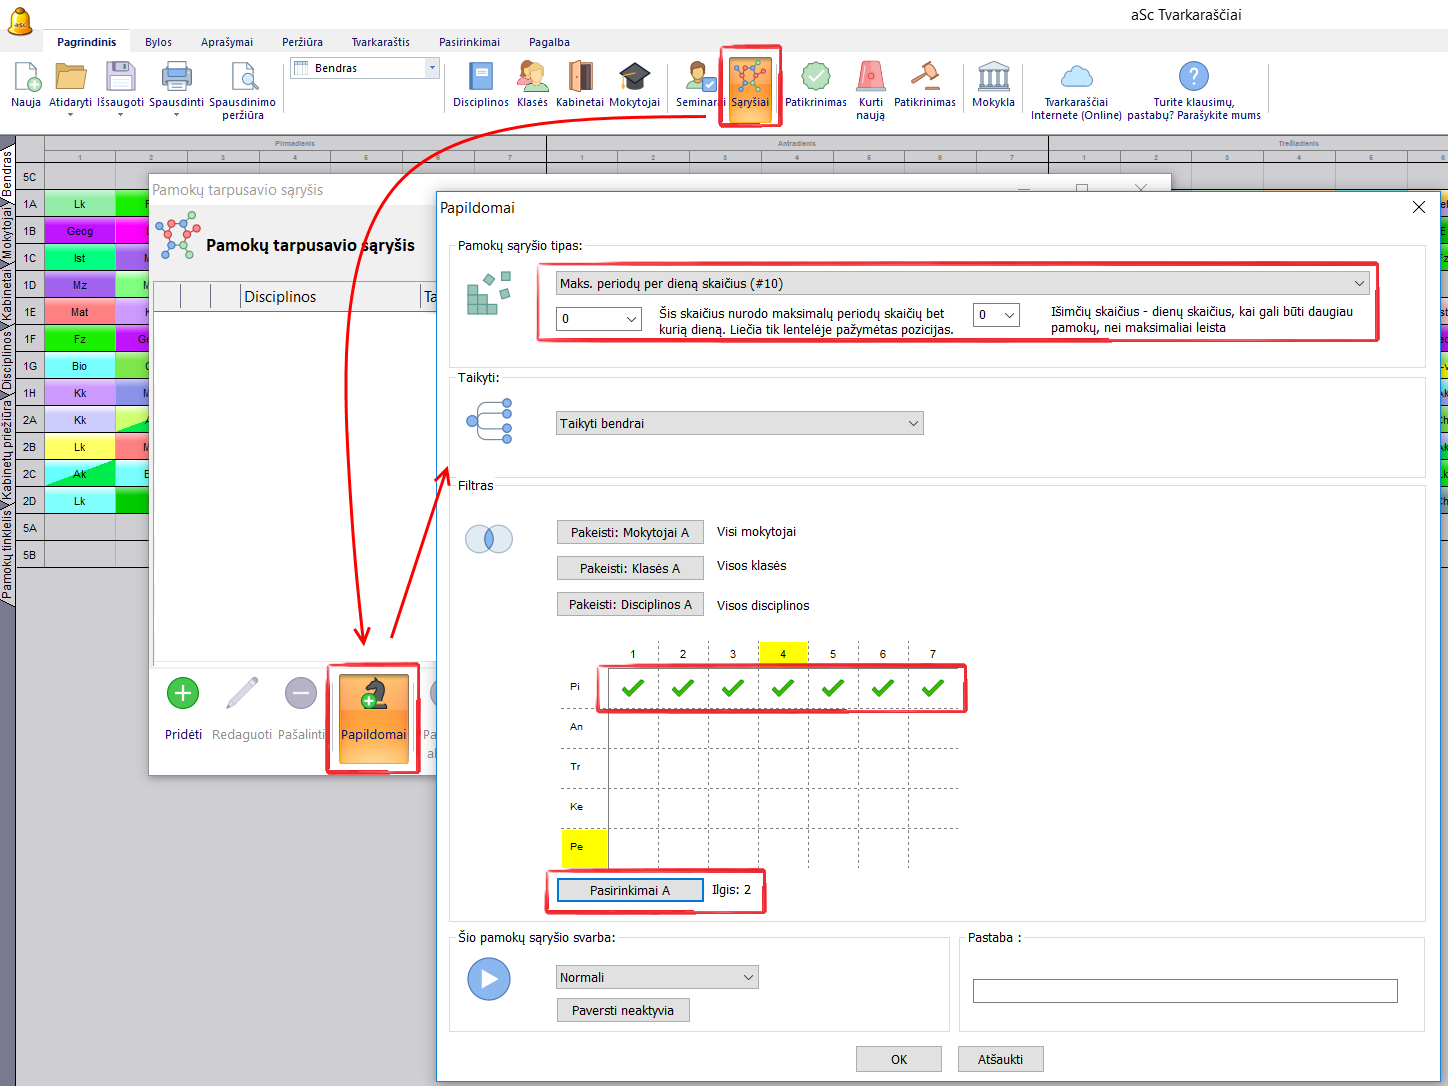The image size is (1448, 1086).
Task: Open the Mokykla building icon
Action: 993,78
